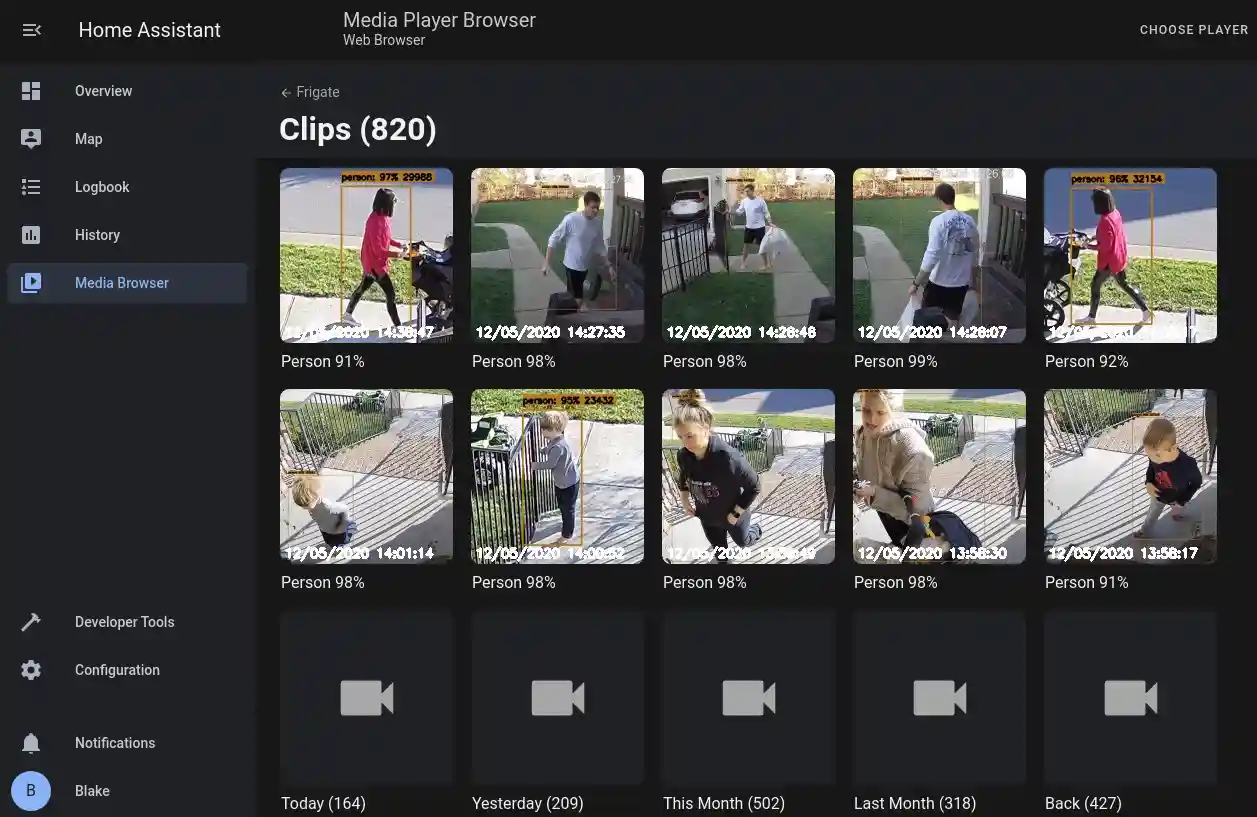Play the Person 91% clip at 13:58:17
Image resolution: width=1257 pixels, height=817 pixels.
point(1130,476)
